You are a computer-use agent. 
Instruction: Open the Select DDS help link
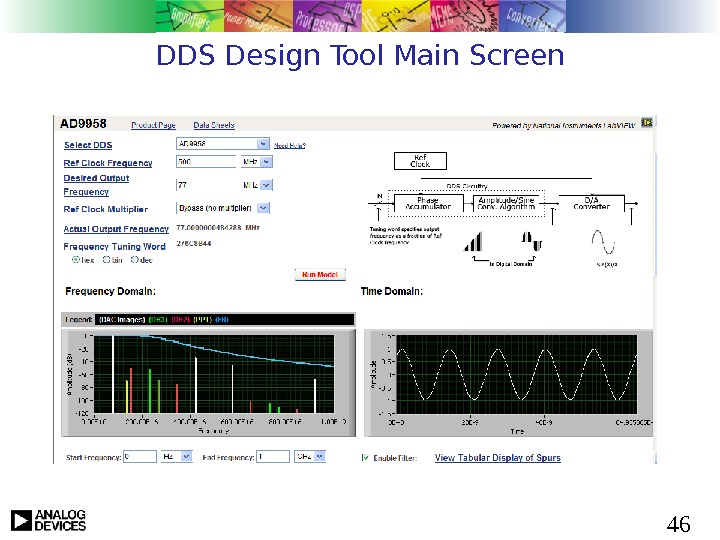(88, 145)
